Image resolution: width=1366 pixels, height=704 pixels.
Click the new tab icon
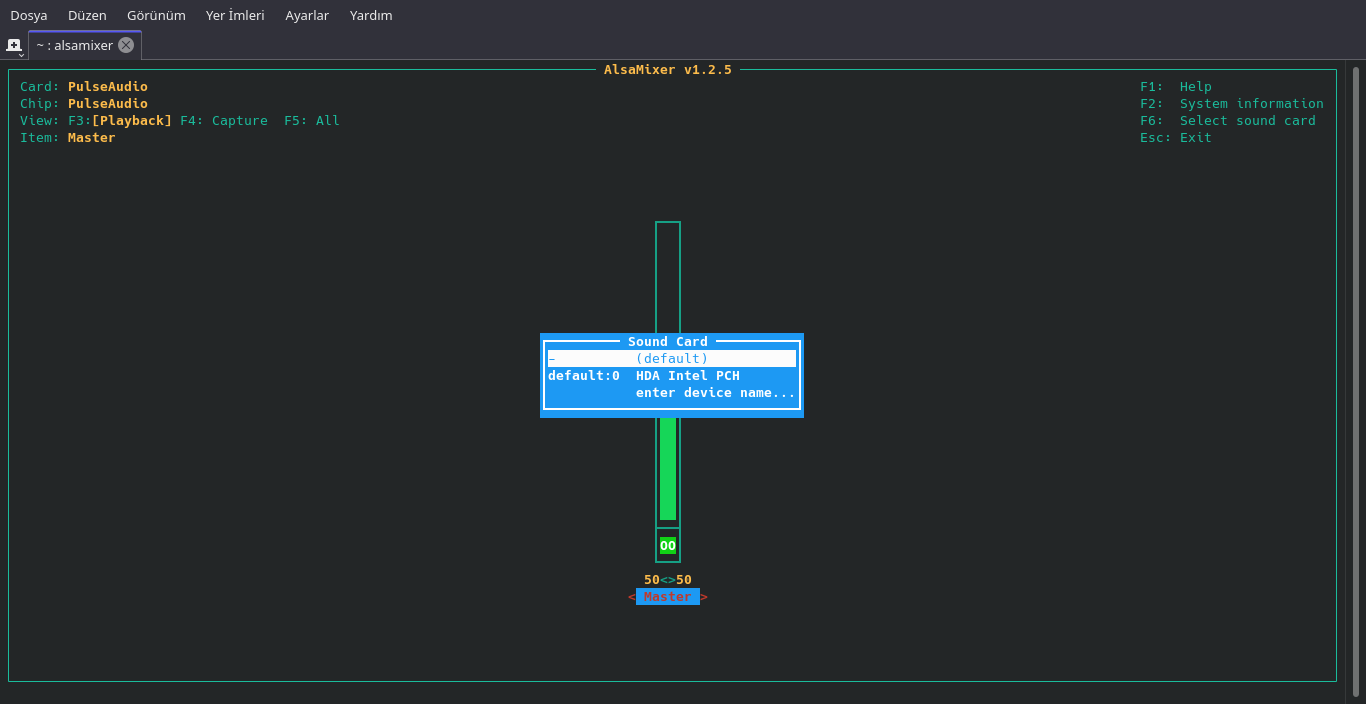tap(14, 45)
